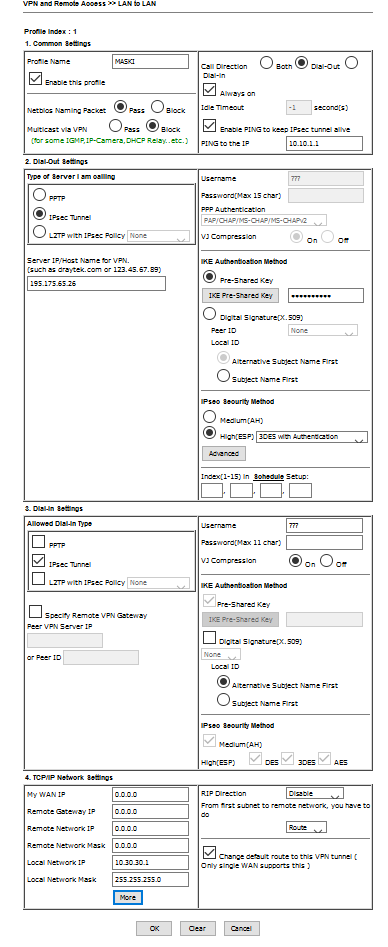
Task: Select Pass for Multicast via VPN
Action: [115, 126]
